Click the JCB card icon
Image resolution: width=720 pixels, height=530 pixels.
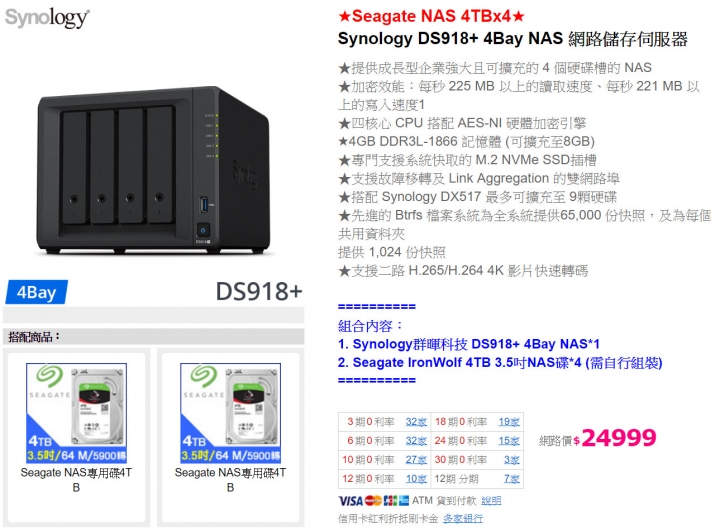(x=390, y=501)
